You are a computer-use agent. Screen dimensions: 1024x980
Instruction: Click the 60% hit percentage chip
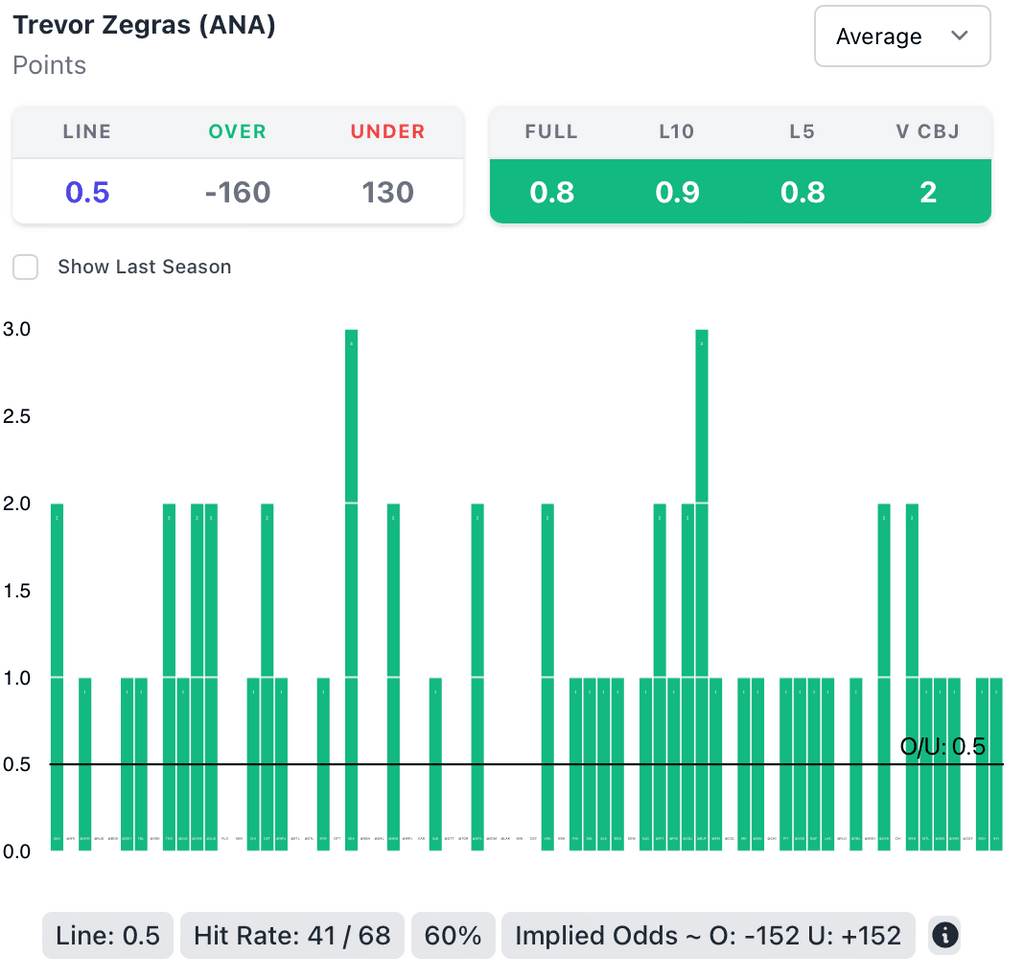(x=453, y=936)
